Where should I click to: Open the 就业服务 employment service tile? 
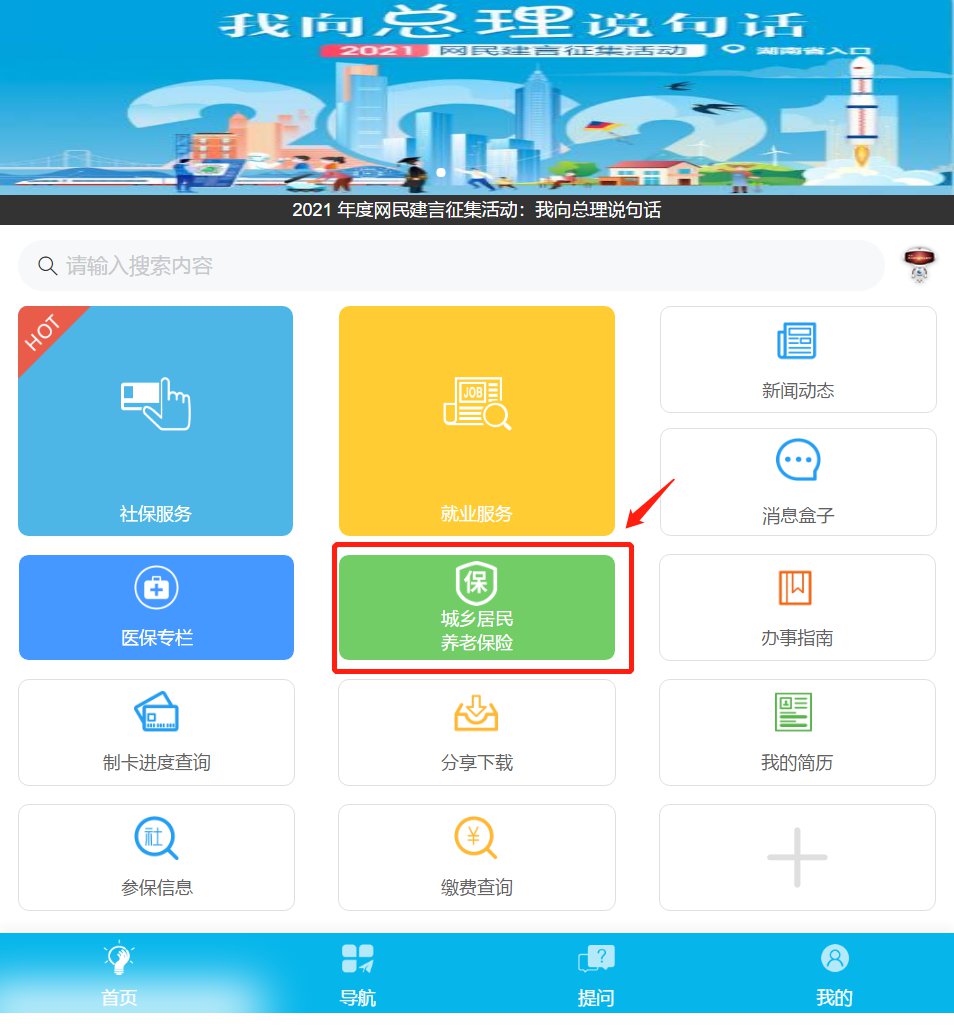477,421
